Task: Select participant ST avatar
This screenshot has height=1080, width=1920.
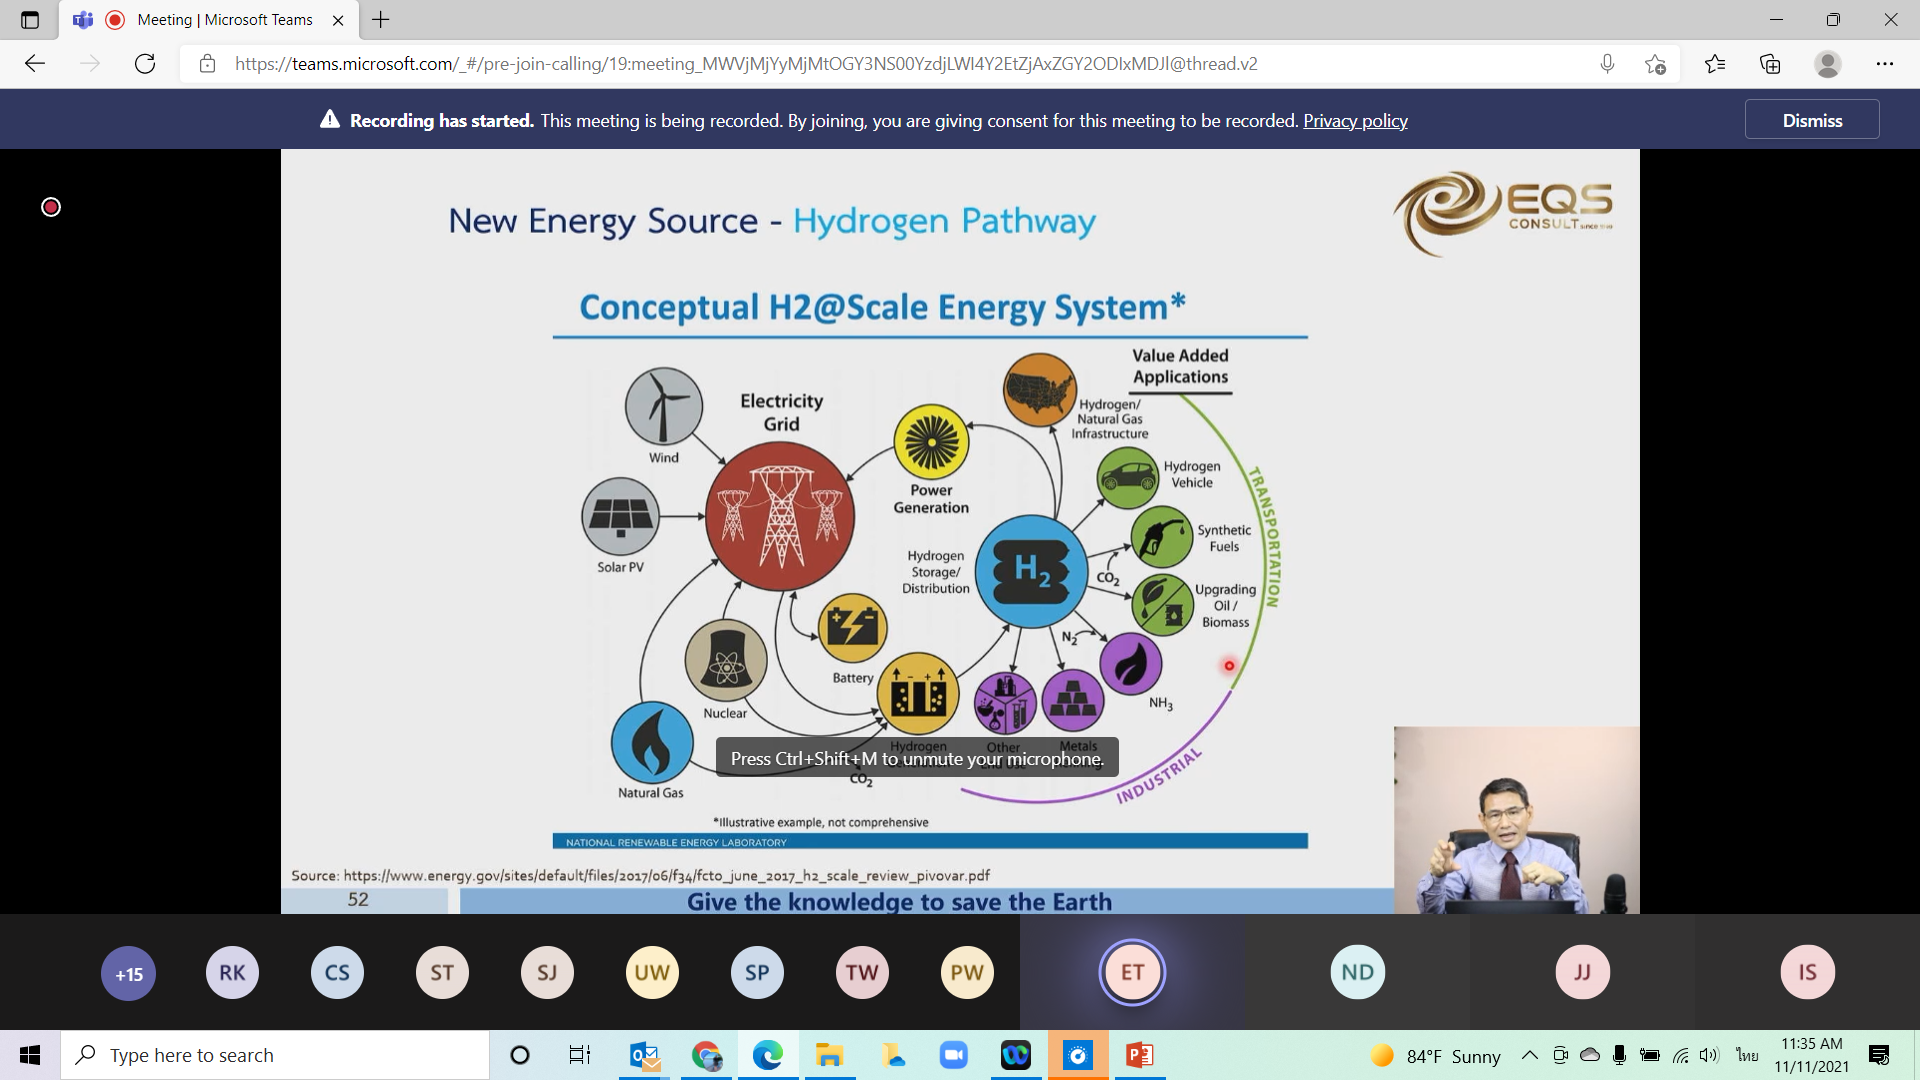Action: [x=442, y=973]
